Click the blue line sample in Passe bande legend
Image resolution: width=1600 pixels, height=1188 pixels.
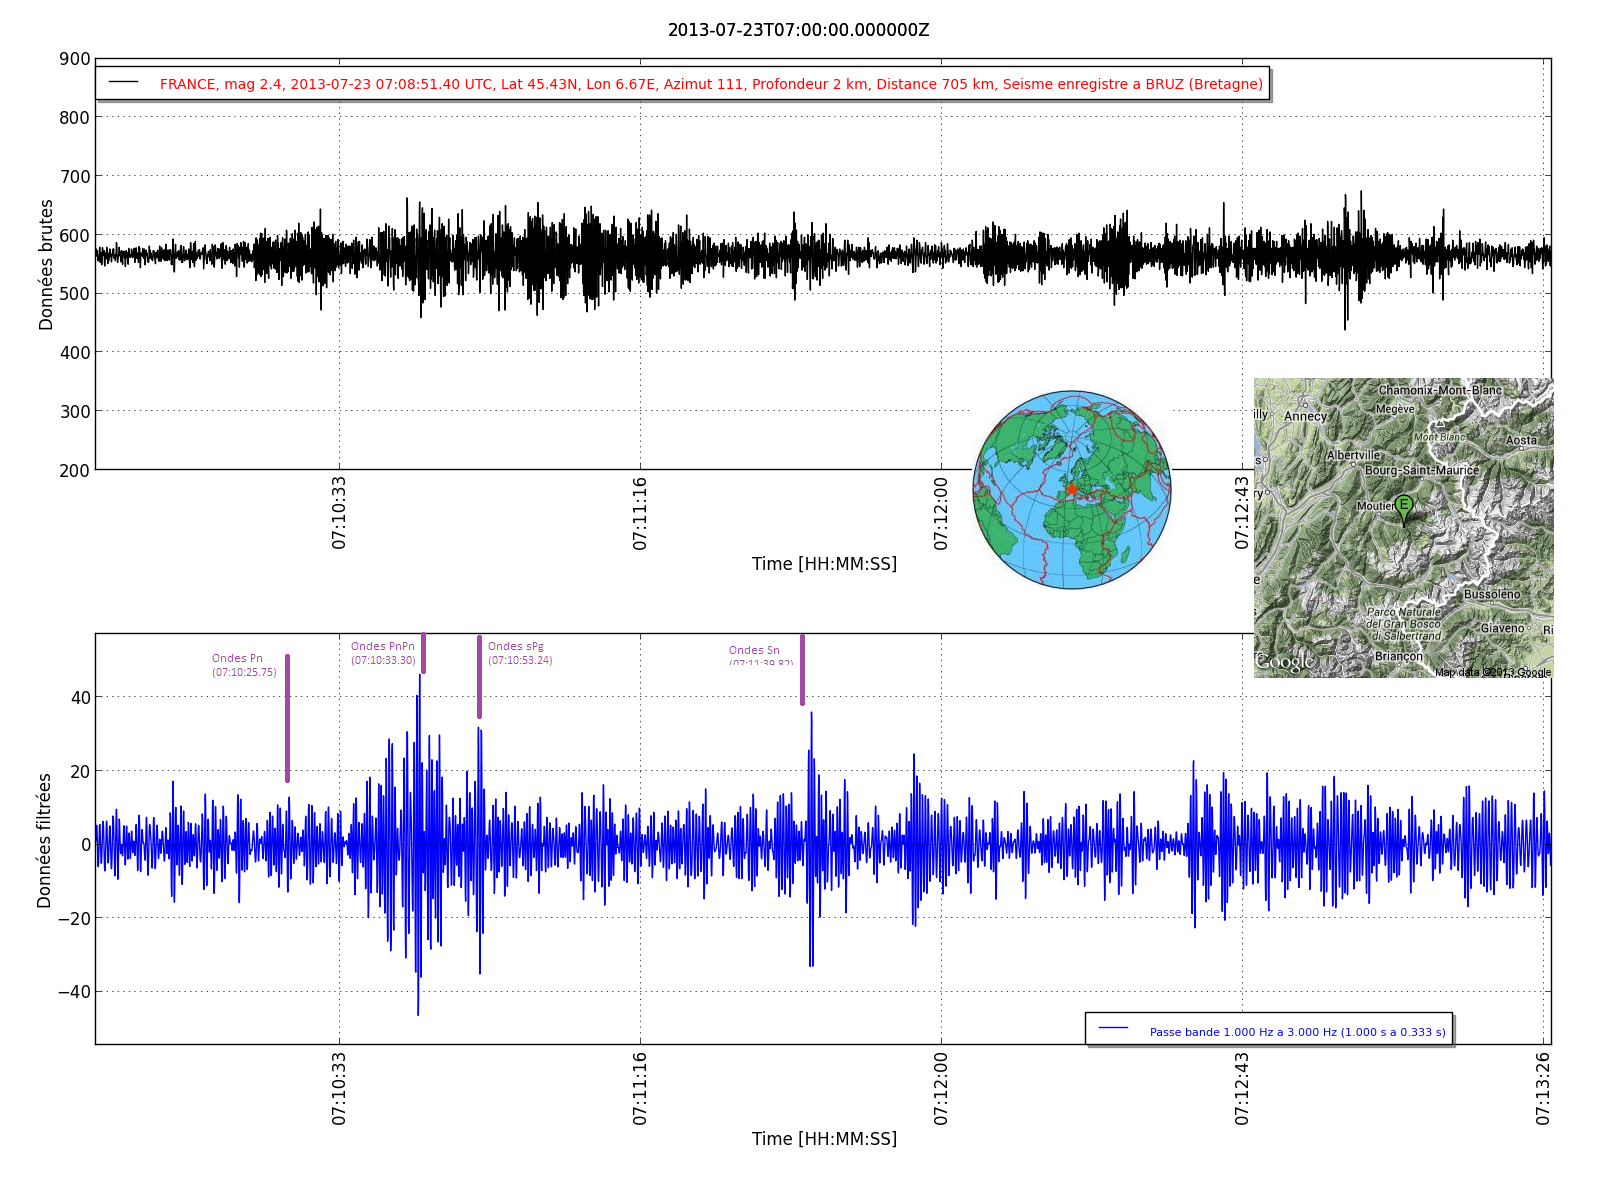(x=1113, y=1028)
